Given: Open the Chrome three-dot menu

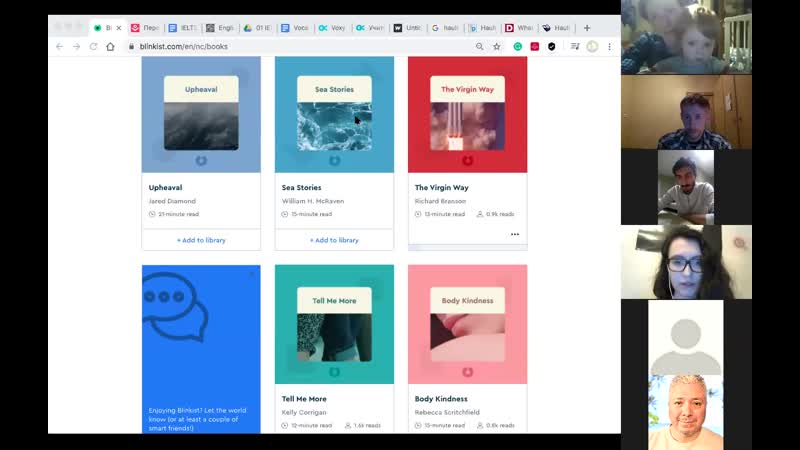Looking at the screenshot, I should pyautogui.click(x=609, y=46).
